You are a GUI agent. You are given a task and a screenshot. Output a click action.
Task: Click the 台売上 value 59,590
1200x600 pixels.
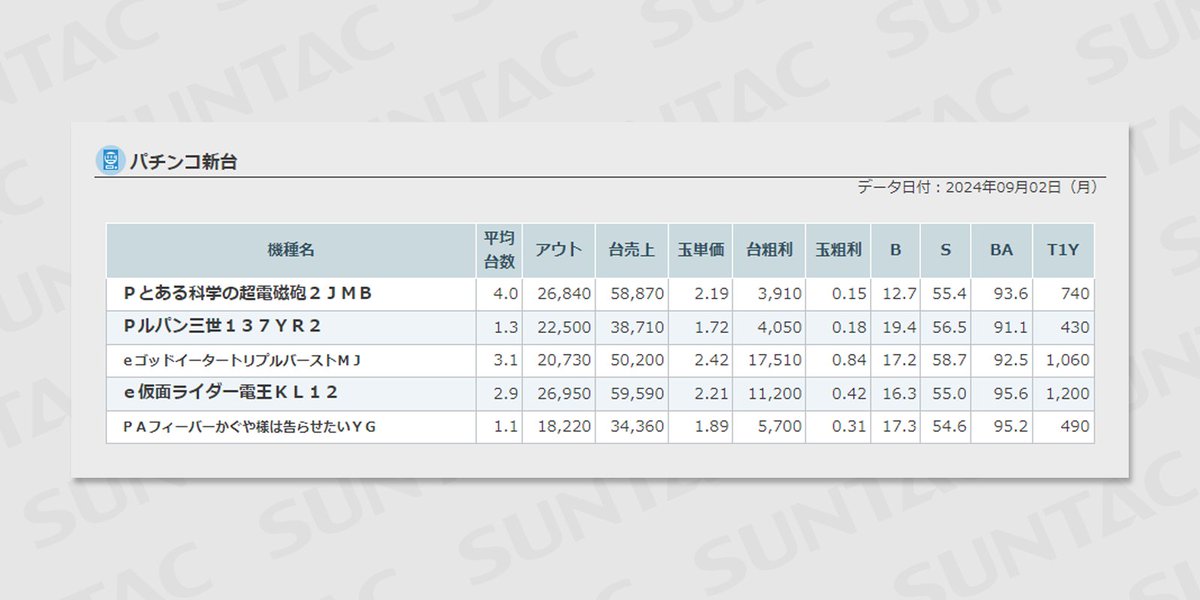[637, 394]
